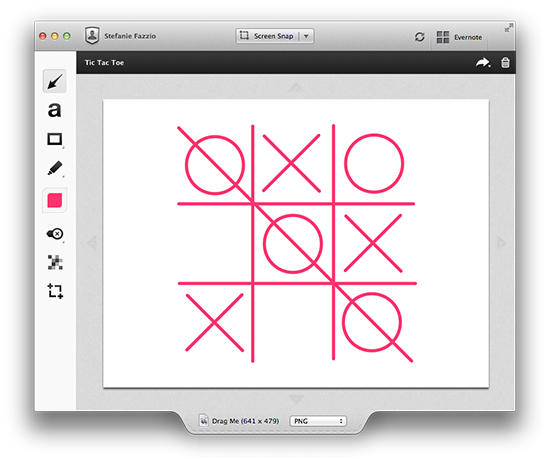Click the Screen Snap button

pyautogui.click(x=267, y=36)
